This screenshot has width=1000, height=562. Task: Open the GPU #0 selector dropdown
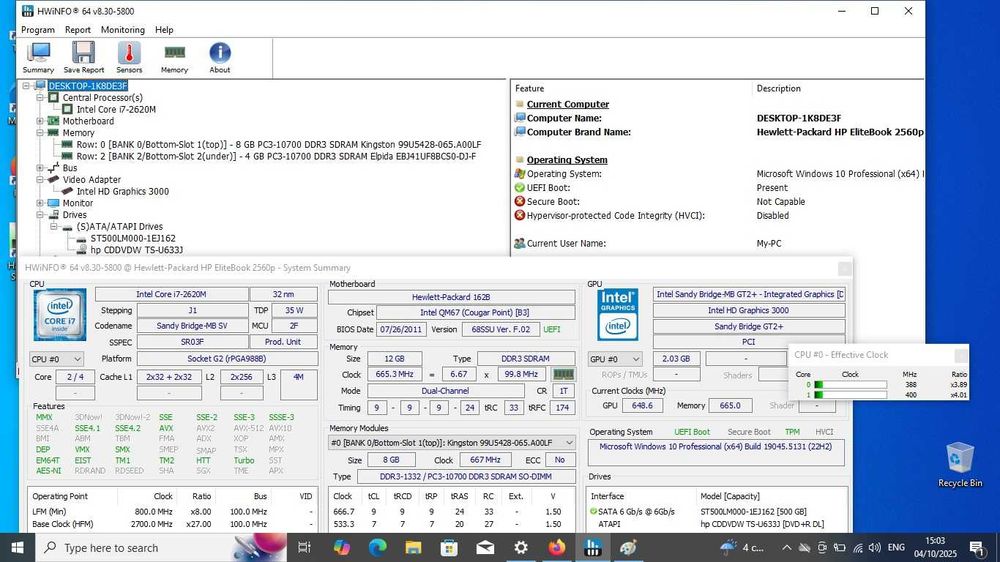(x=615, y=359)
